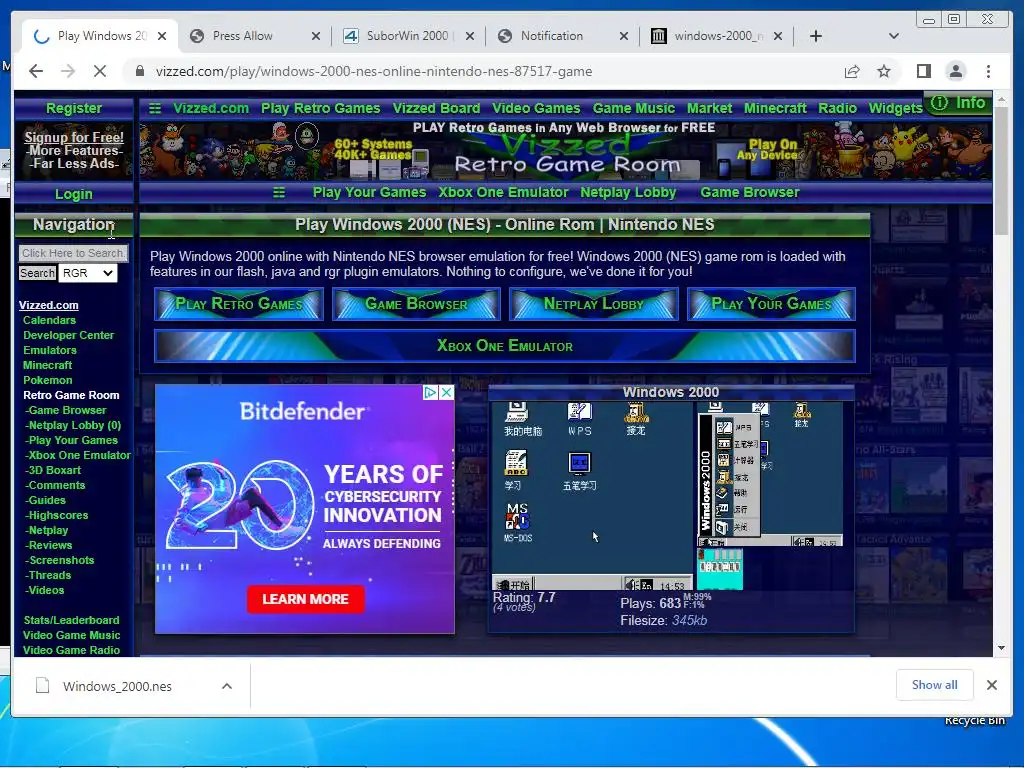Open the Netplay Lobby link in second menu bar
The width and height of the screenshot is (1024, 768).
pyautogui.click(x=628, y=193)
